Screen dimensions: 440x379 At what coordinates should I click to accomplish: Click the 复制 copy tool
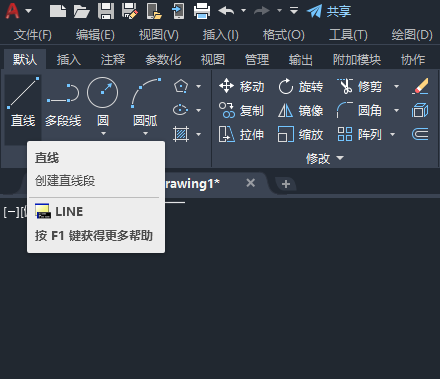coord(242,110)
